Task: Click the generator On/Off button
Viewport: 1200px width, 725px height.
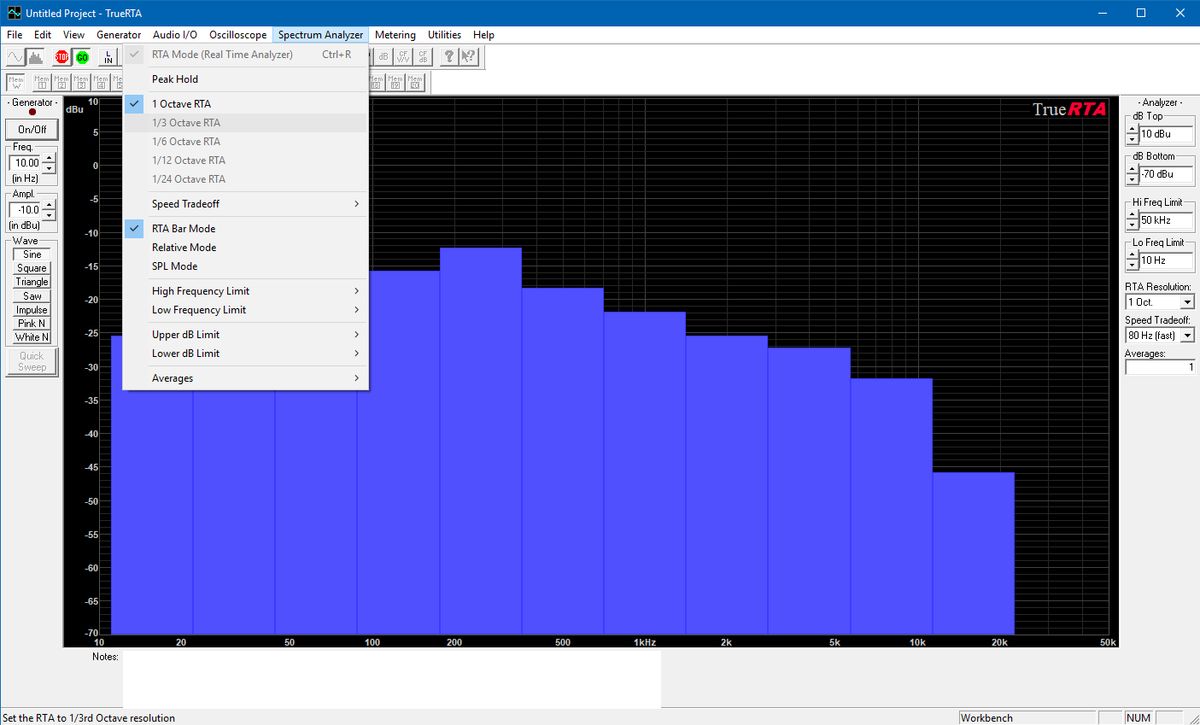Action: pos(32,130)
